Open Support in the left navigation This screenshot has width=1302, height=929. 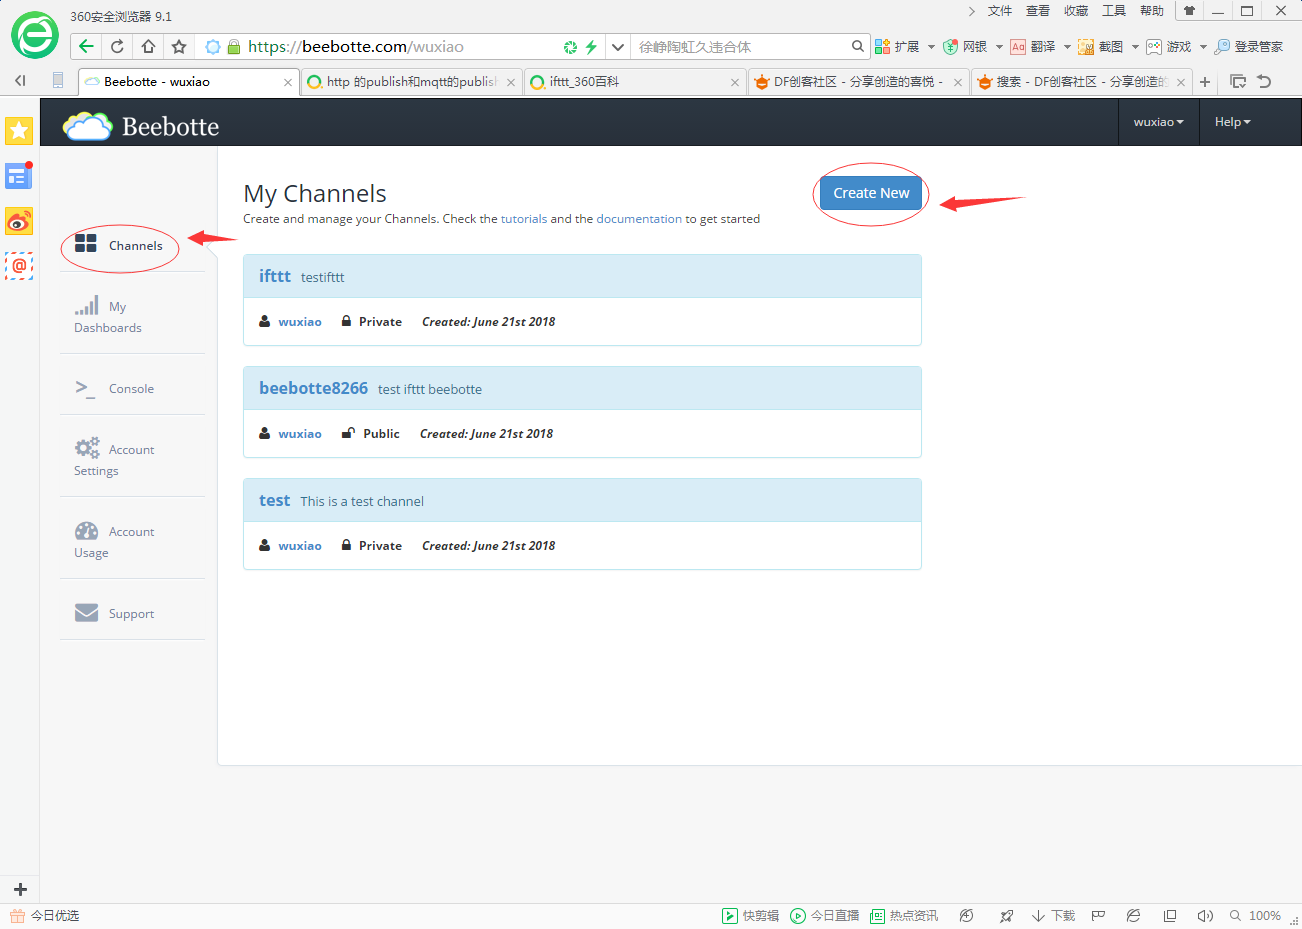pyautogui.click(x=115, y=613)
